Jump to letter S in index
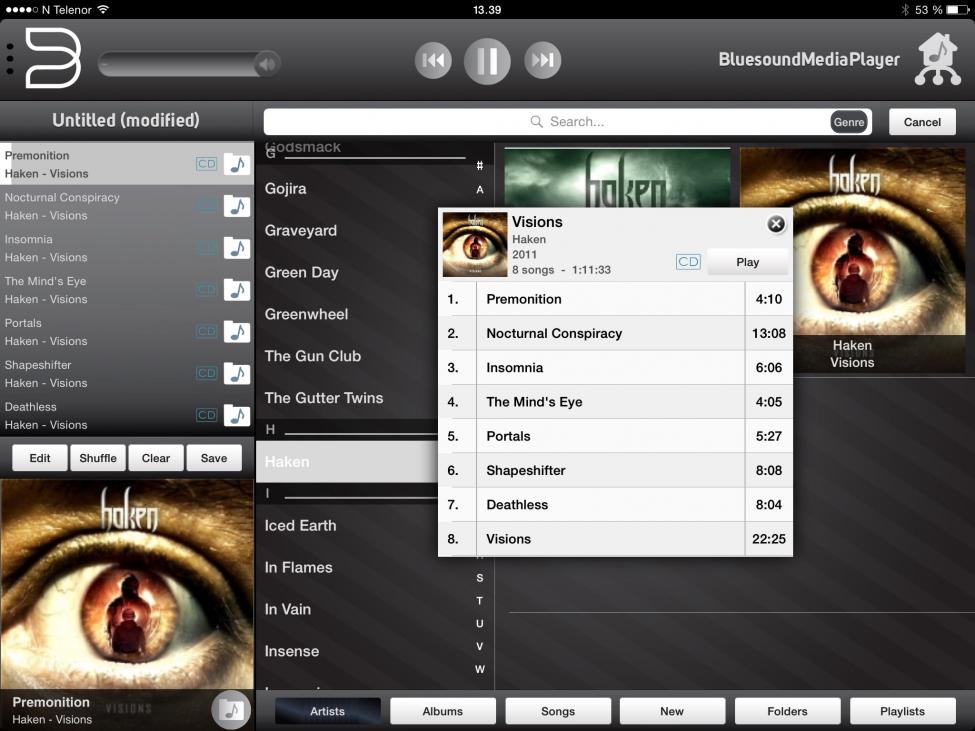Image resolution: width=975 pixels, height=731 pixels. click(479, 578)
